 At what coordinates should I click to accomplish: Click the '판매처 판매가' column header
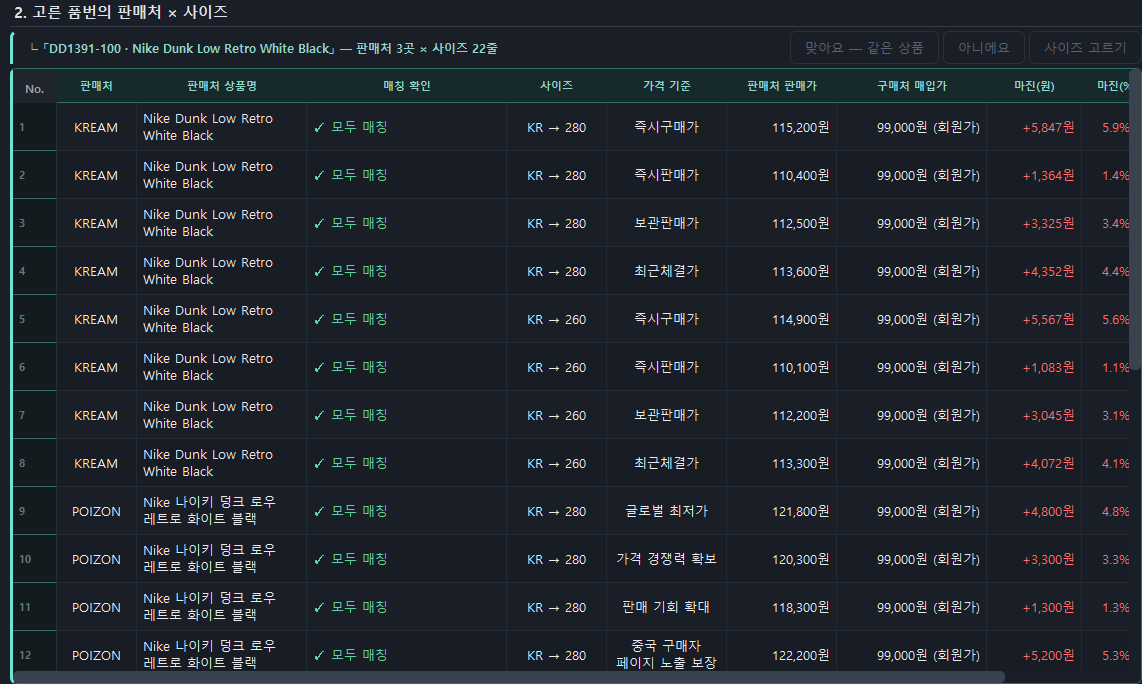coord(781,86)
